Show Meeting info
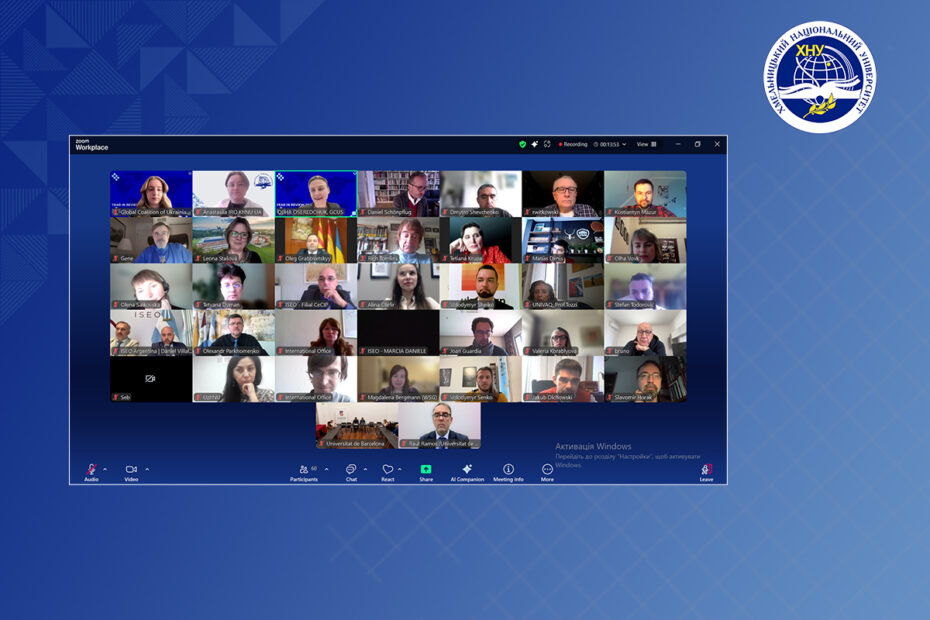Screen dimensions: 930x620 508,470
